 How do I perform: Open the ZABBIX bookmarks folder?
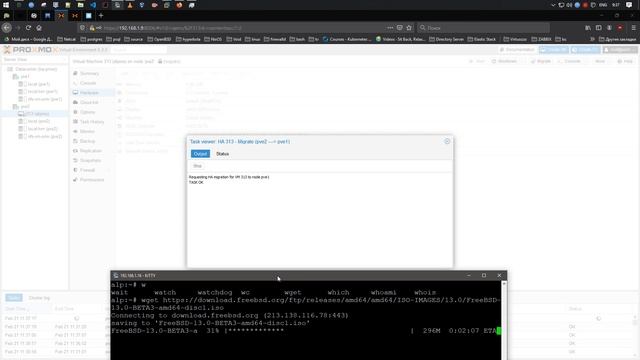(542, 39)
